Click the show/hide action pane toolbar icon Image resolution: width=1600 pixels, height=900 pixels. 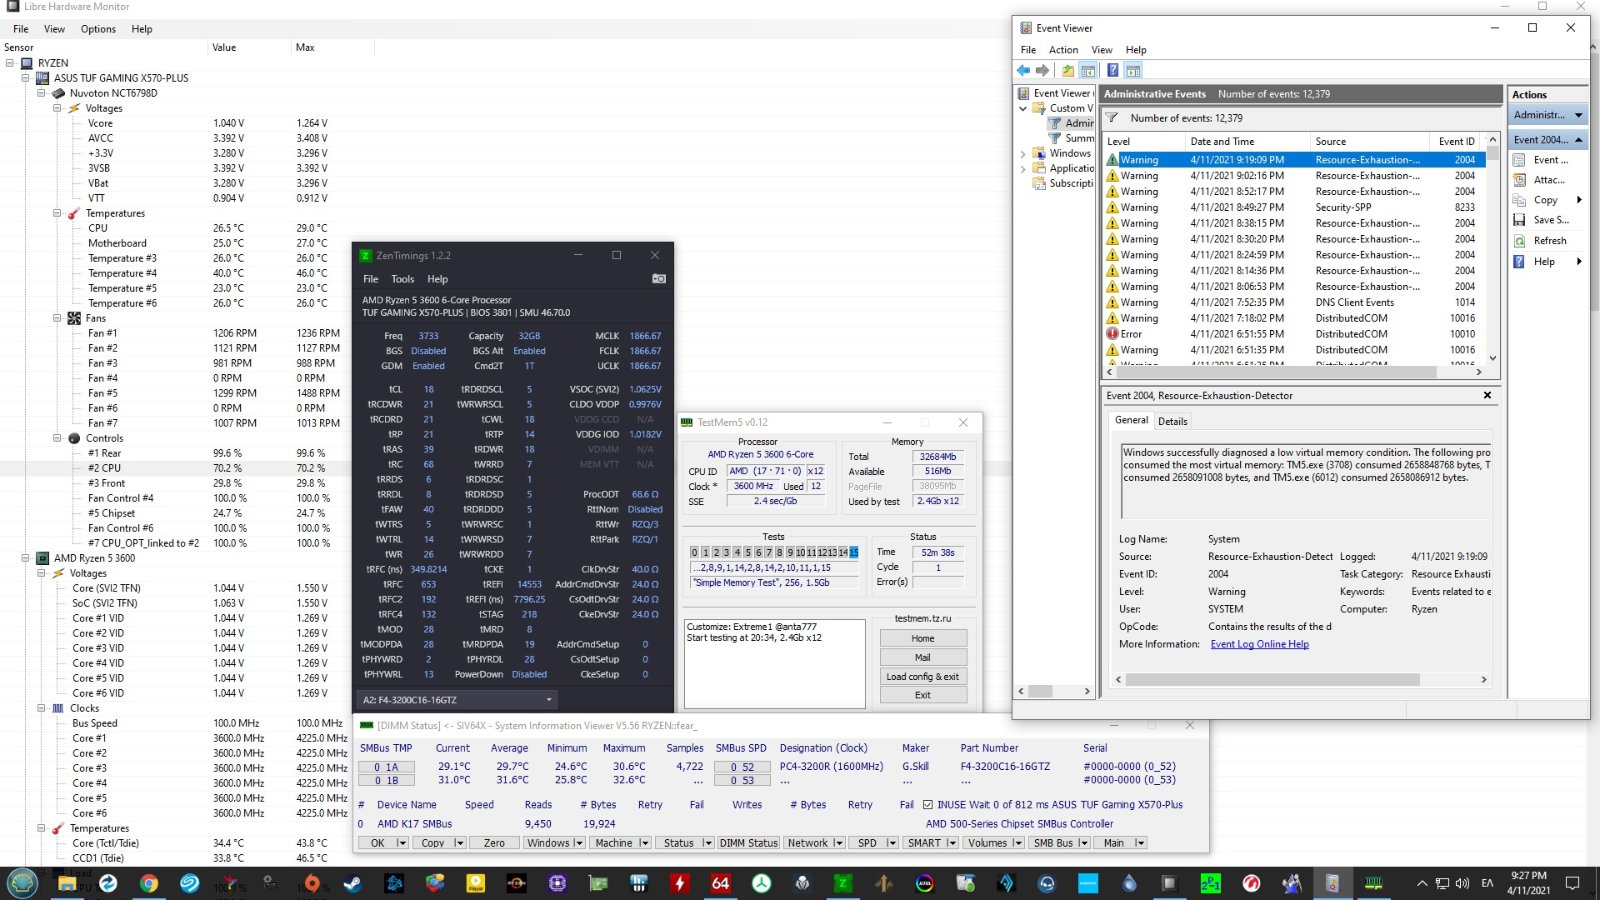[x=1133, y=70]
